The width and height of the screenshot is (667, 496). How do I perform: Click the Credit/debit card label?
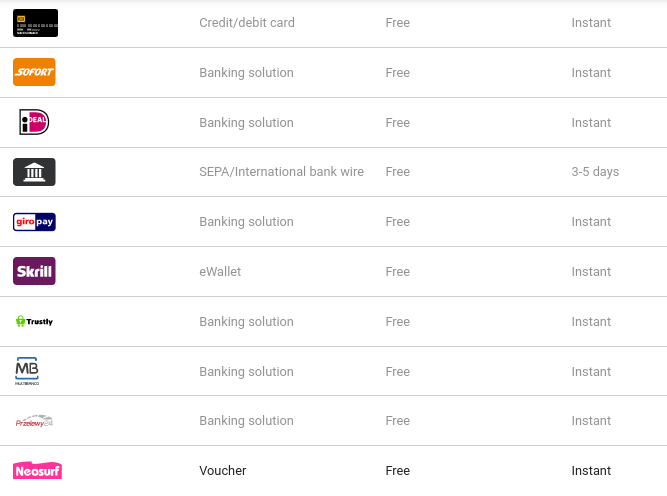coord(247,23)
